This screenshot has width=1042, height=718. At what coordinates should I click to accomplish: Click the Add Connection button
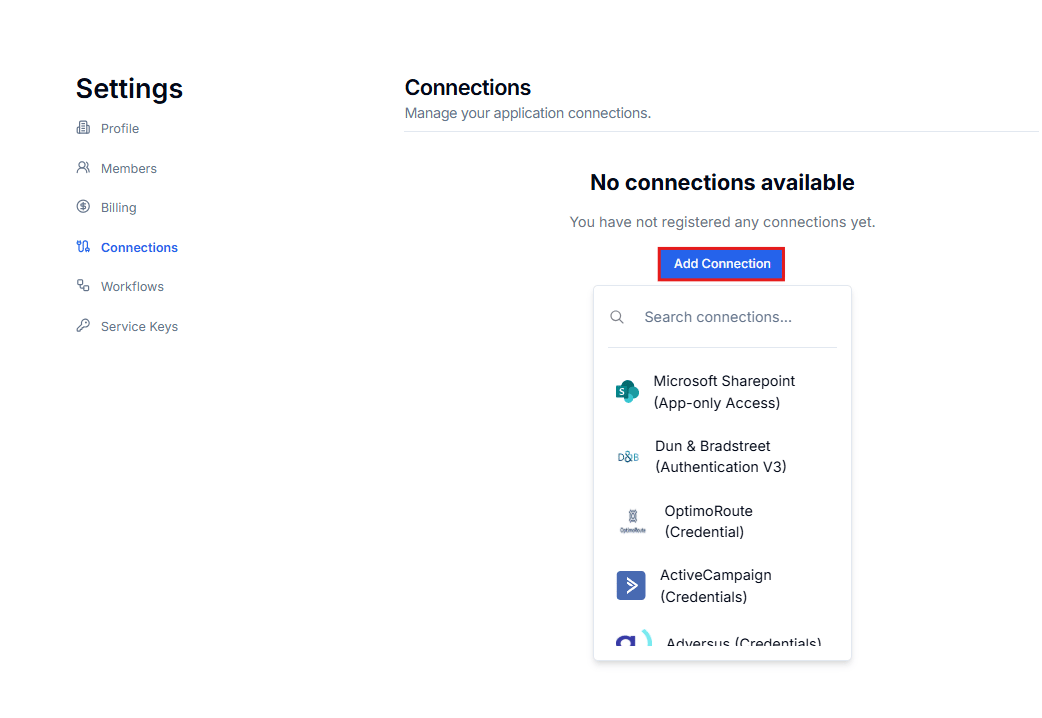[722, 264]
